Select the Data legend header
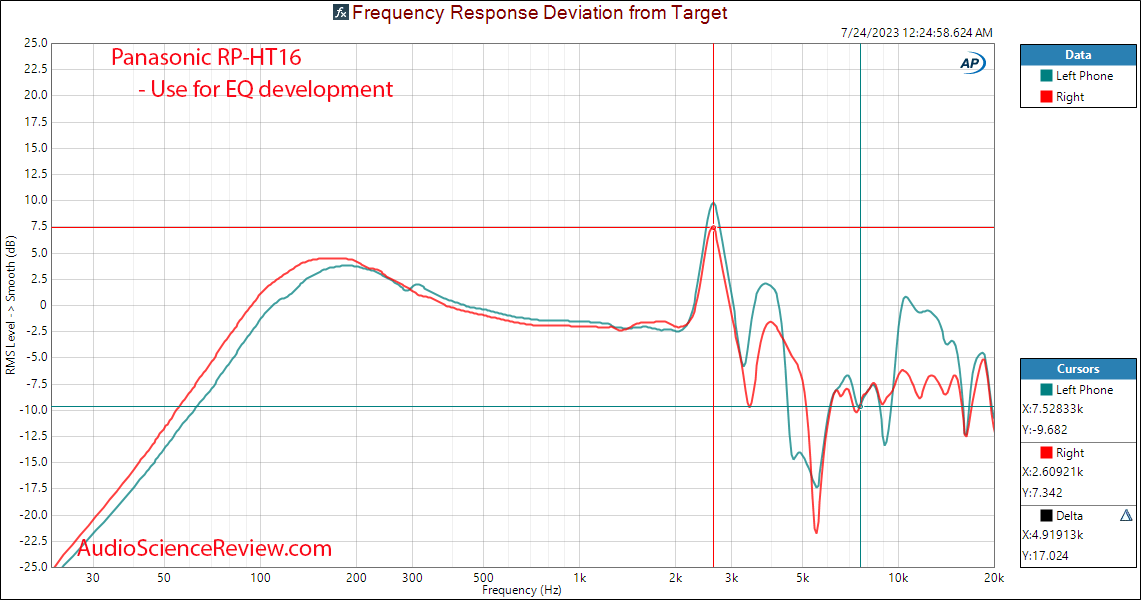The image size is (1141, 600). click(1078, 55)
